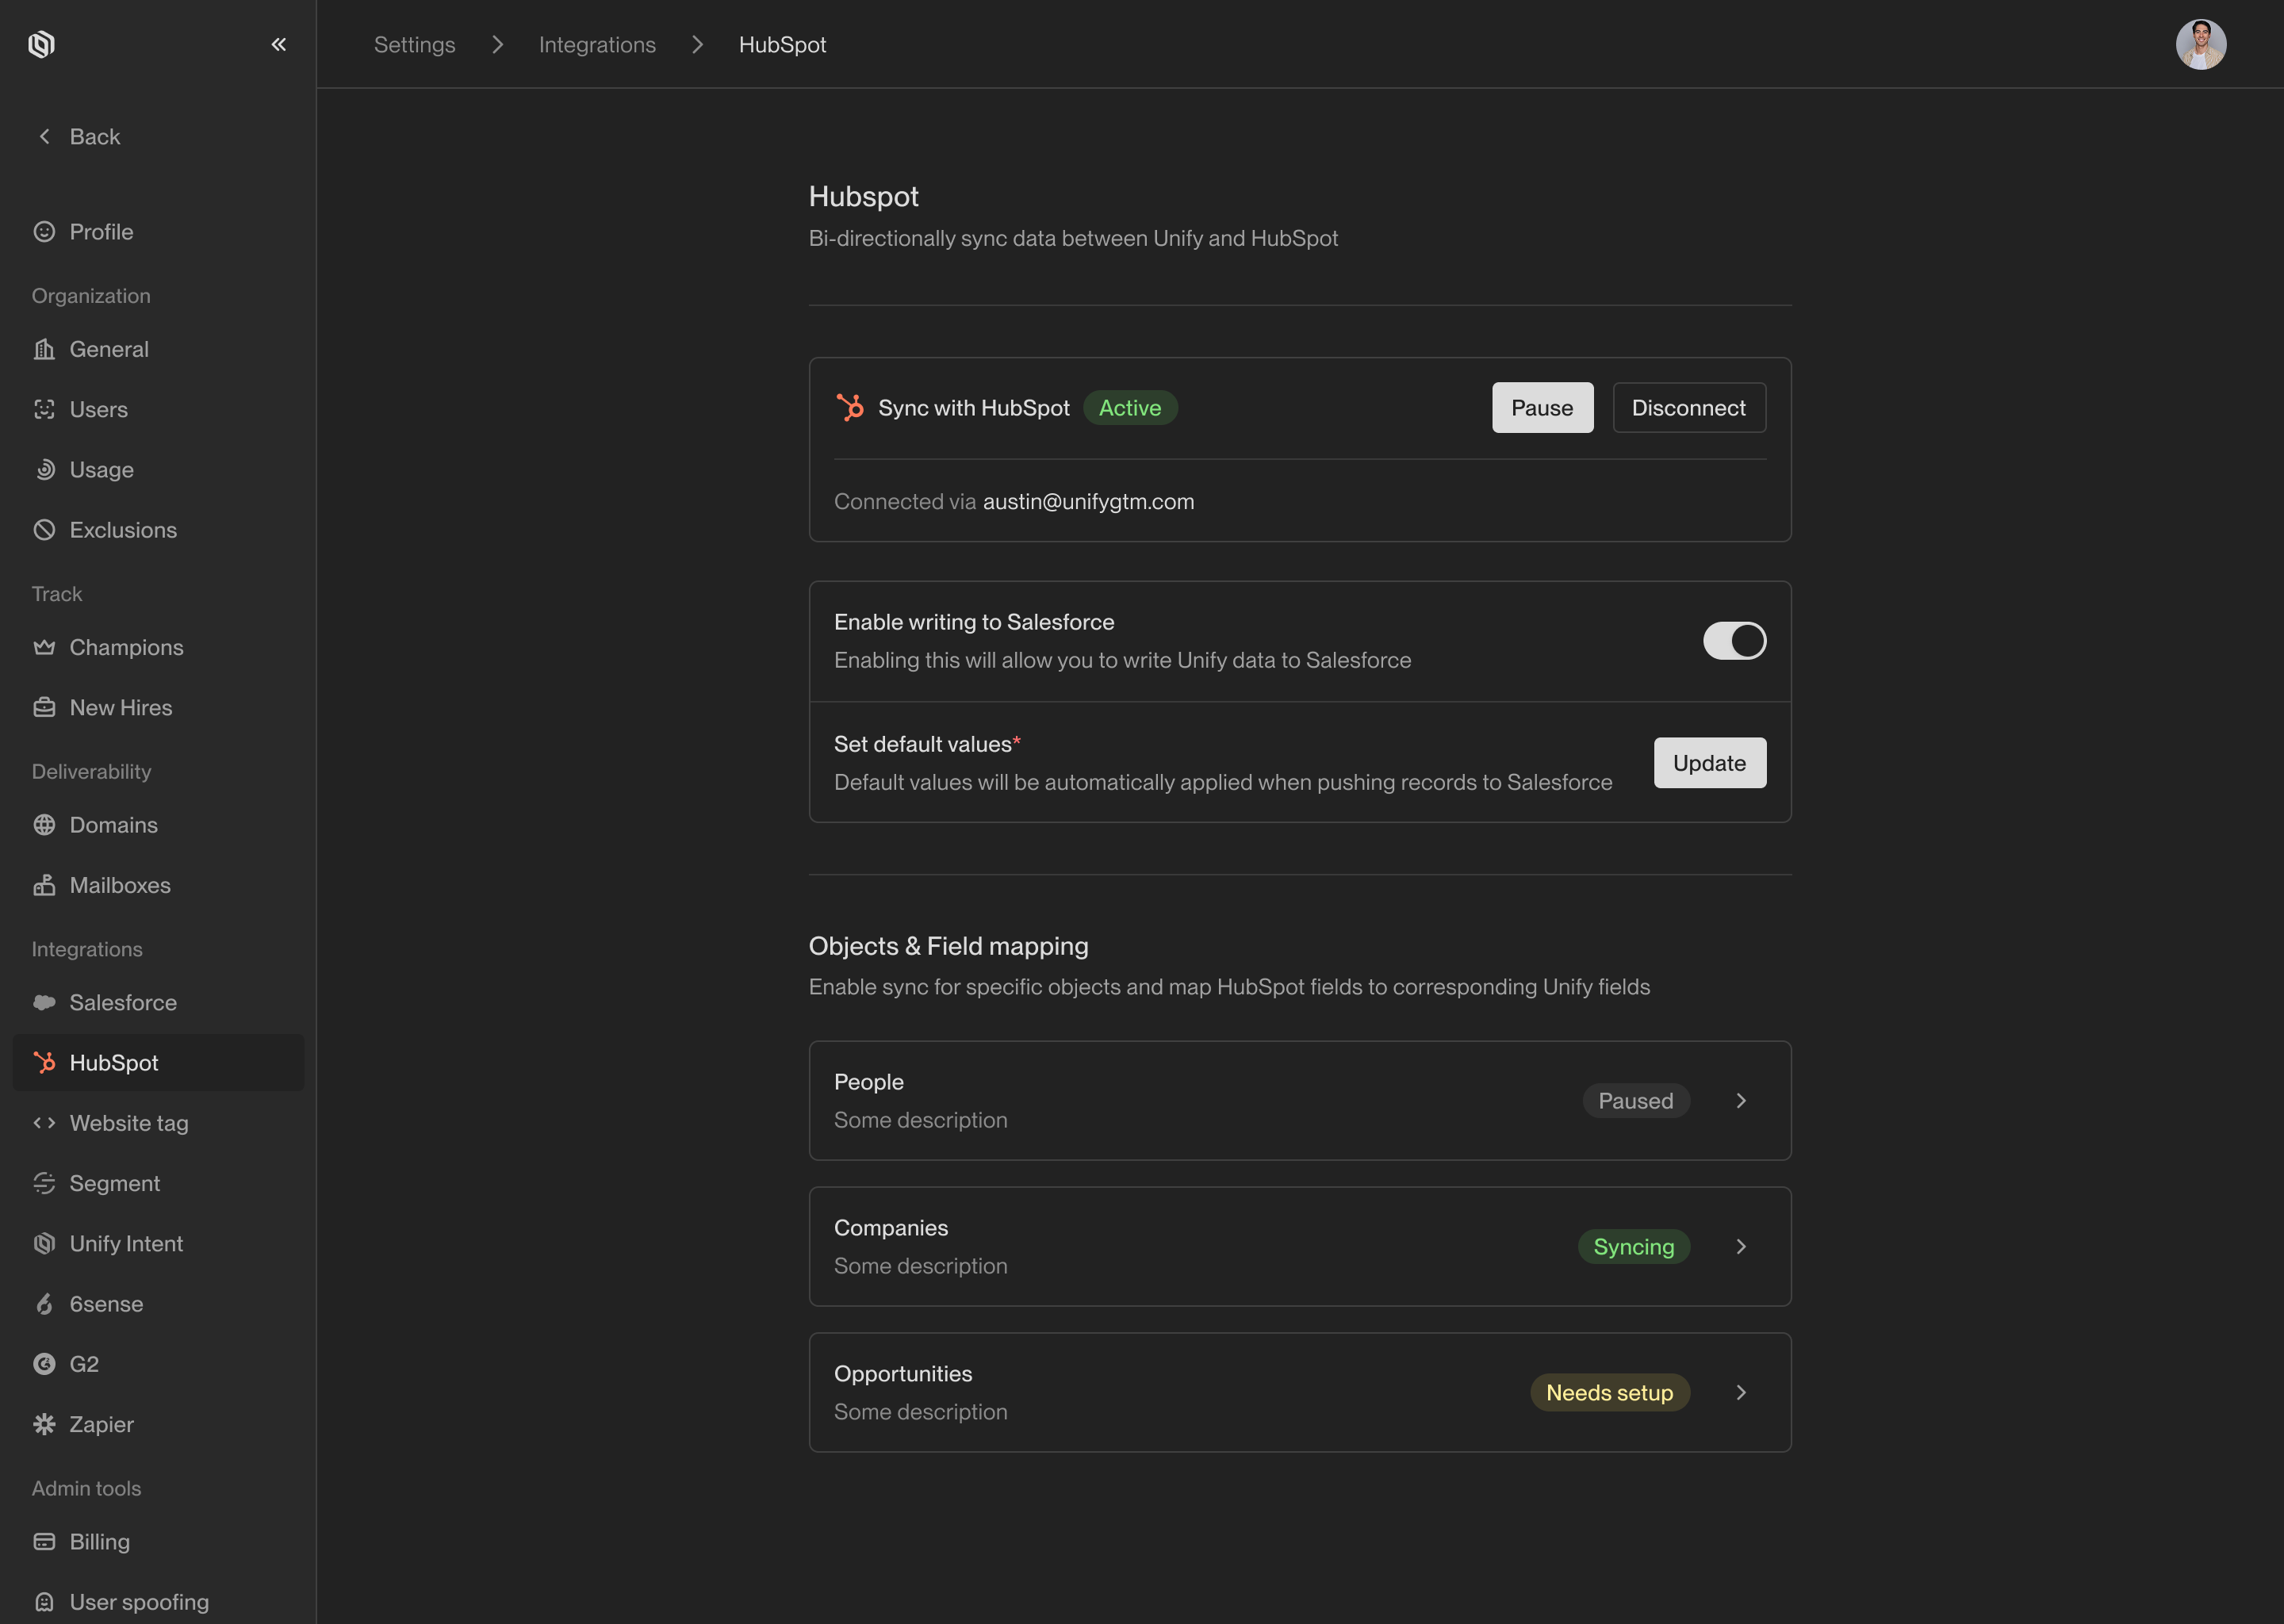Expand the Companies row chevron
The height and width of the screenshot is (1624, 2284).
point(1741,1247)
